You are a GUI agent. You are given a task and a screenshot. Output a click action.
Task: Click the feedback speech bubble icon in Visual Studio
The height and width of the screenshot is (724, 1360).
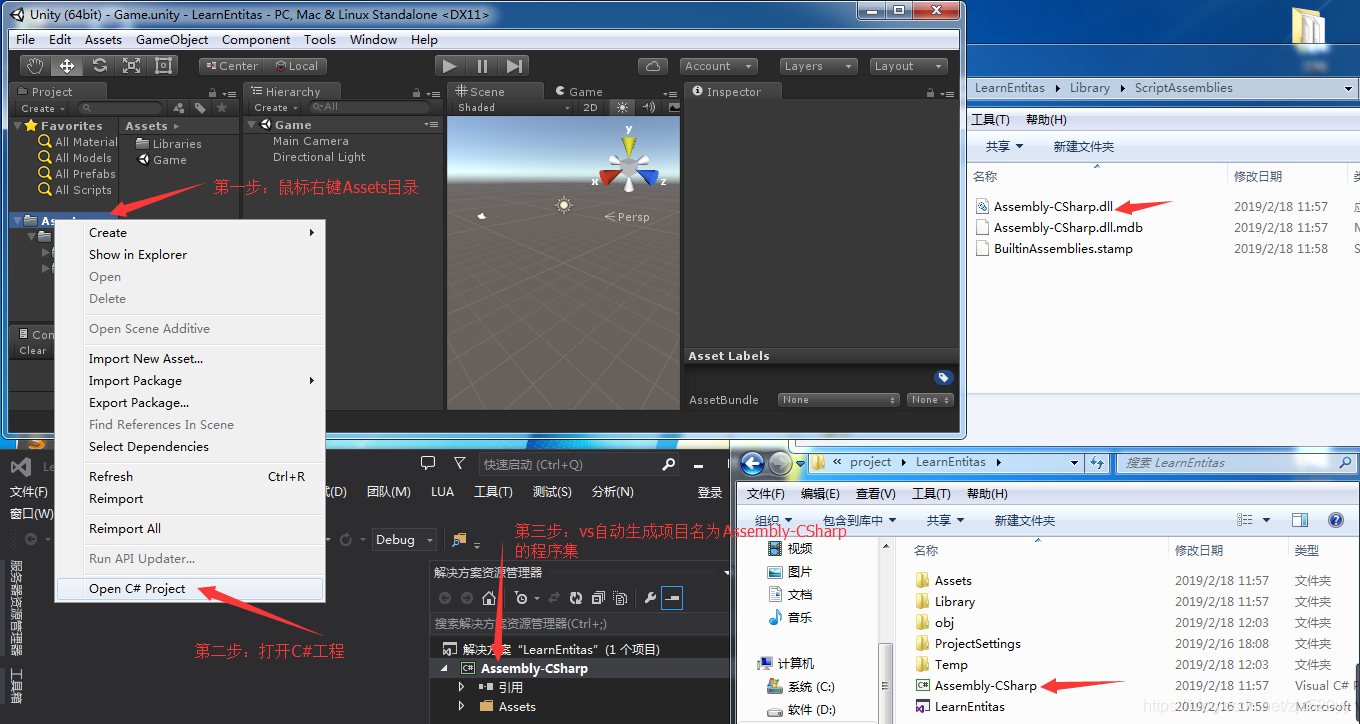[x=428, y=463]
